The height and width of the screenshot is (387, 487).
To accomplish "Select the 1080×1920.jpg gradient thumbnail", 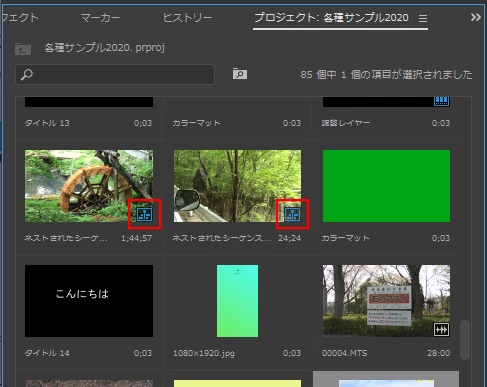I will [237, 301].
